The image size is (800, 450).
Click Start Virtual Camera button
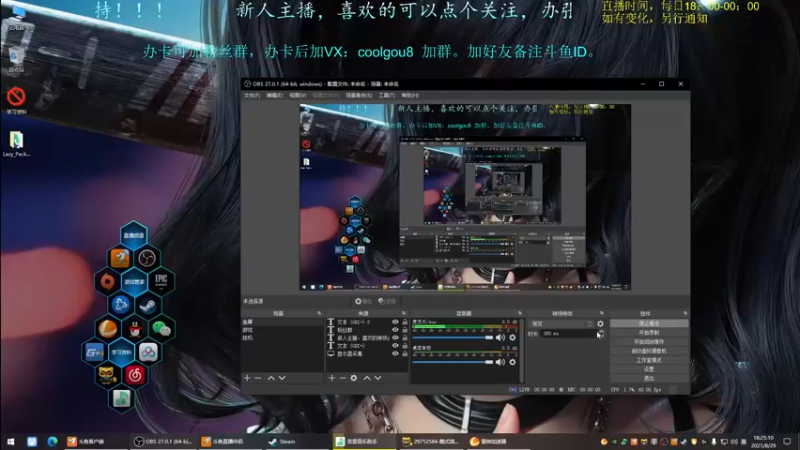pos(649,351)
